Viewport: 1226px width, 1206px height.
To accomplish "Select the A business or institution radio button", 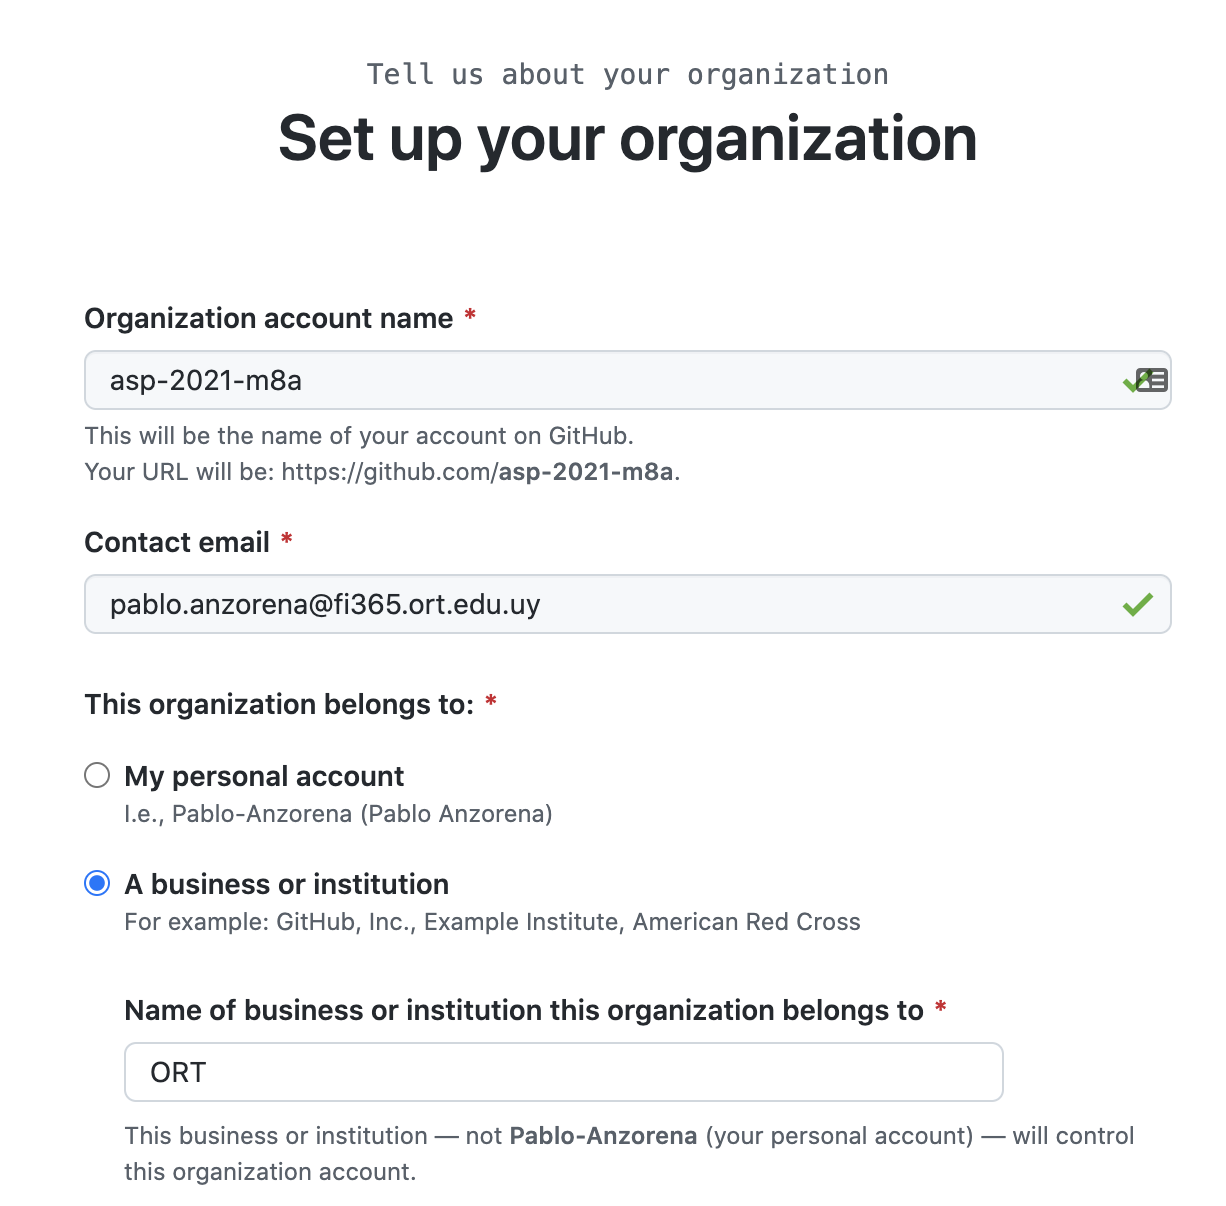I will point(97,883).
